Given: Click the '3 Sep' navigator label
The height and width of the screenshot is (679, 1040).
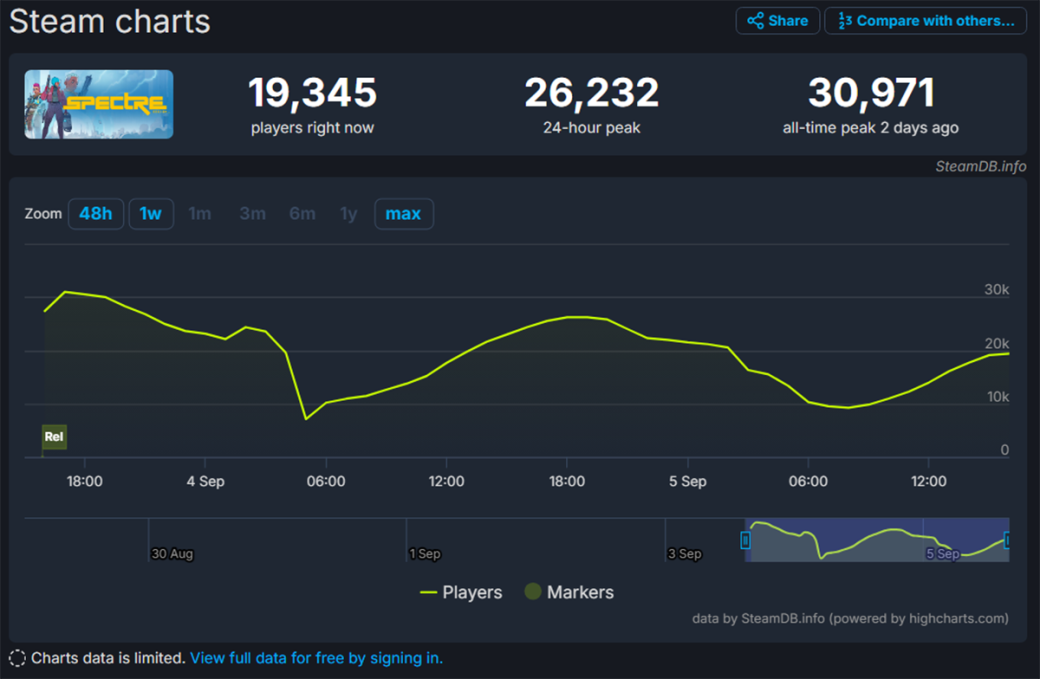Looking at the screenshot, I should (x=684, y=554).
